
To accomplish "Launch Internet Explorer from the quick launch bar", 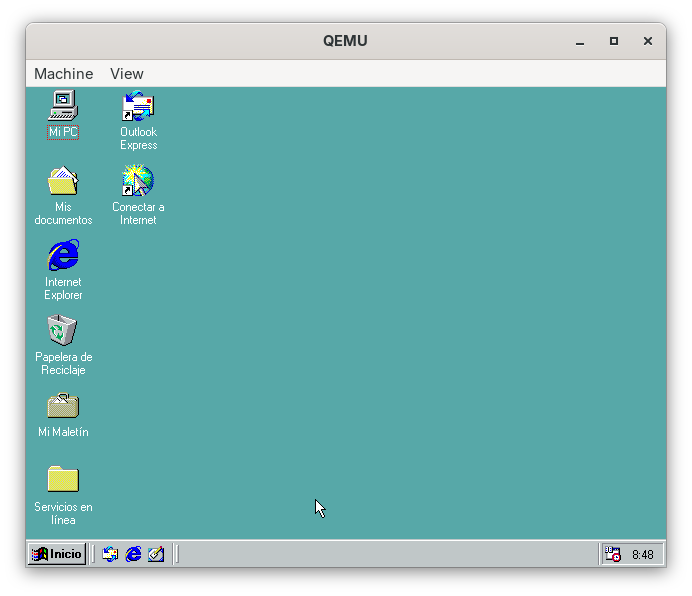I will [133, 554].
